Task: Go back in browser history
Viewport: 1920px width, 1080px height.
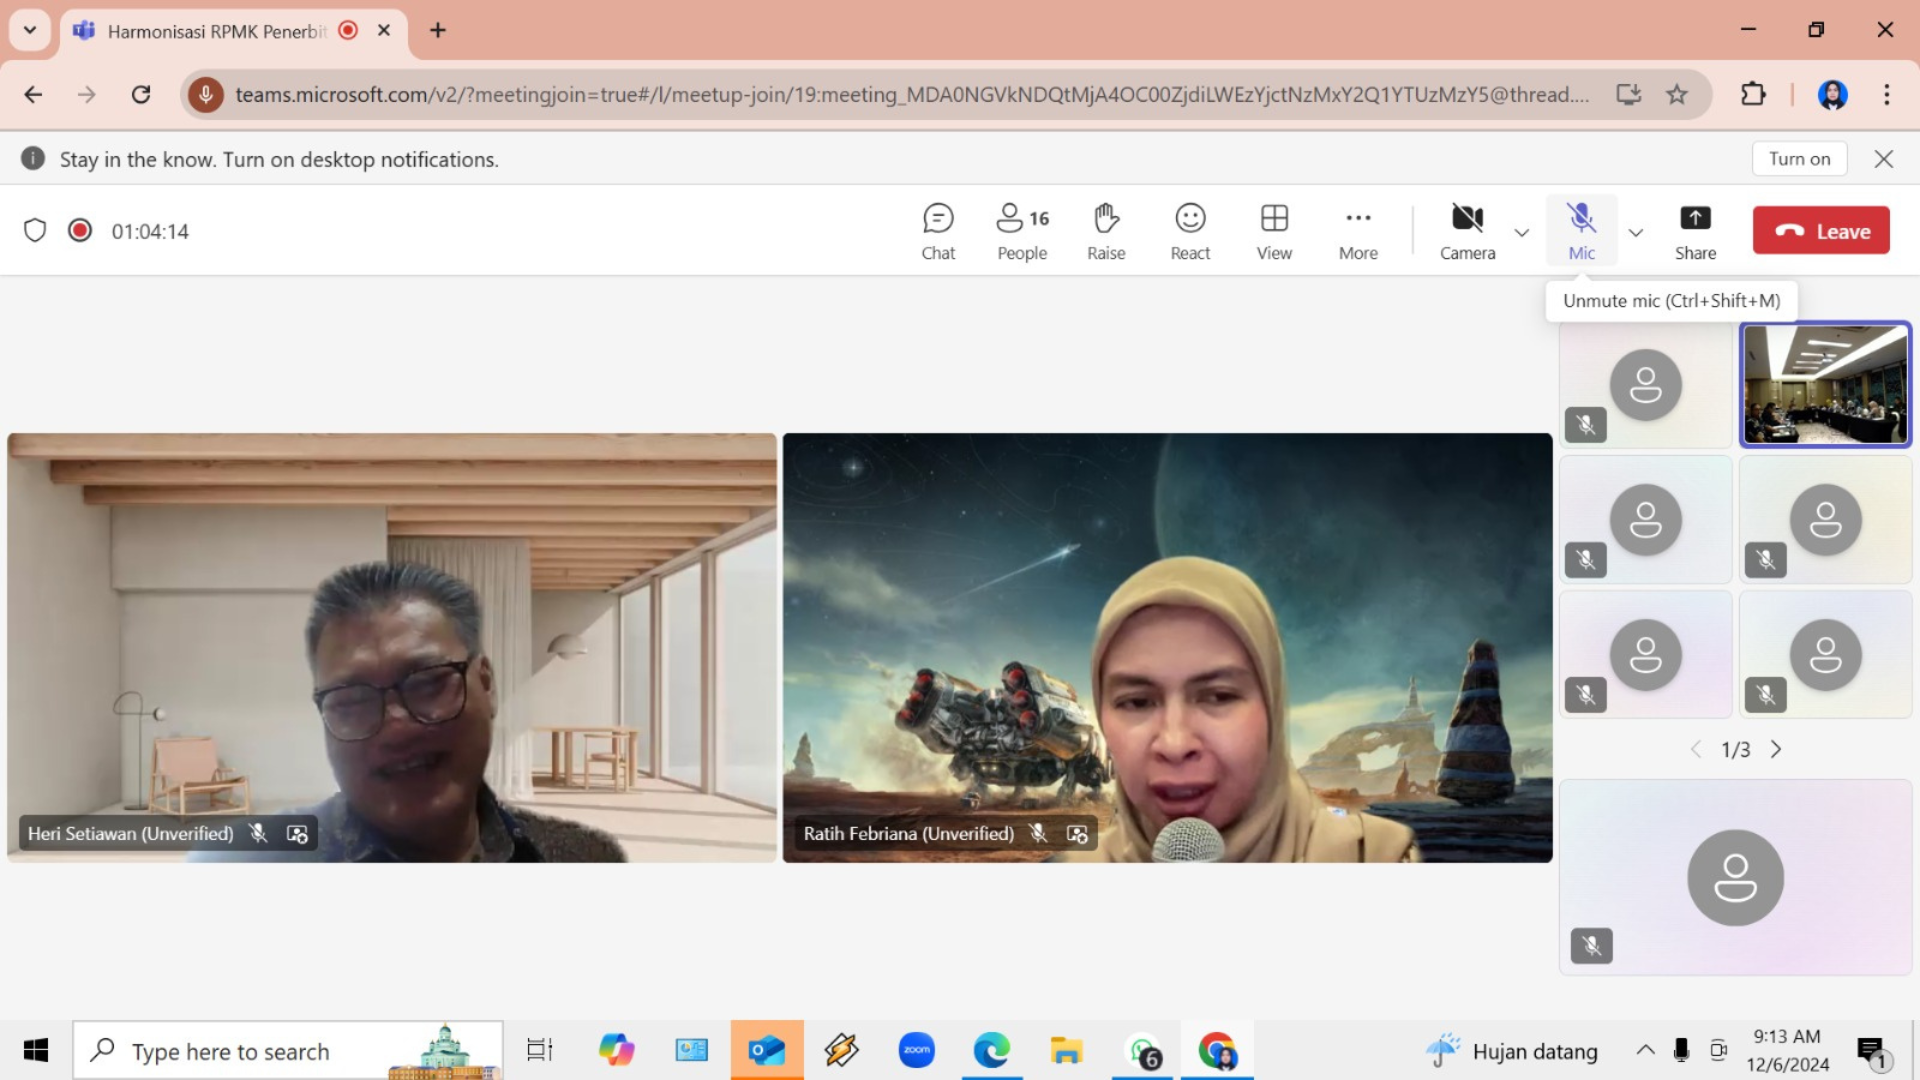Action: pos(33,94)
